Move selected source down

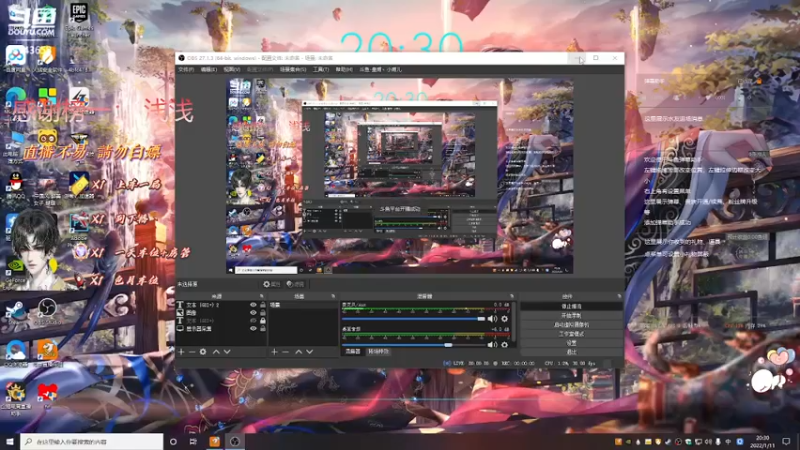pos(227,352)
